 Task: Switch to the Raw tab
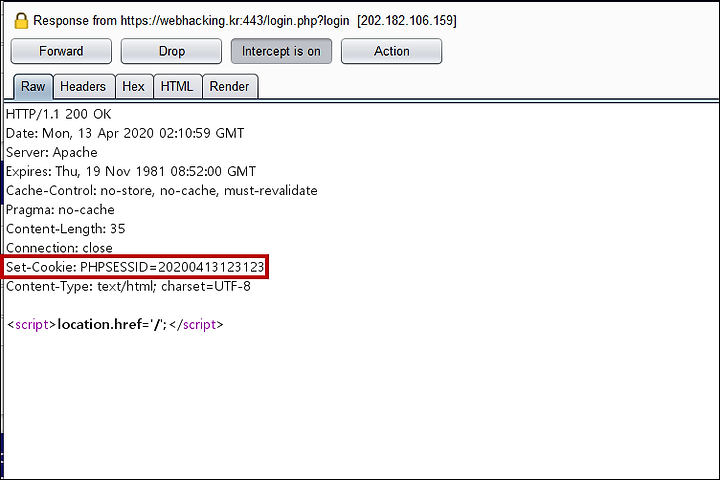tap(33, 86)
